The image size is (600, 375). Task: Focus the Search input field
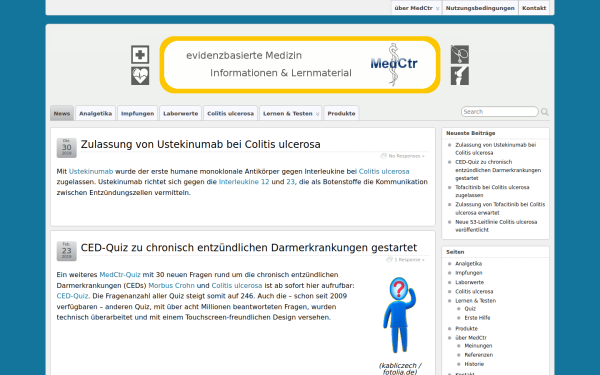point(499,112)
